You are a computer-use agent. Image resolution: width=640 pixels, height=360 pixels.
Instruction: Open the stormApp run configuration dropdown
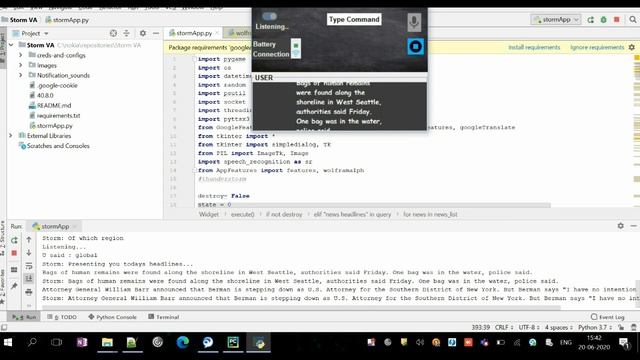point(556,20)
